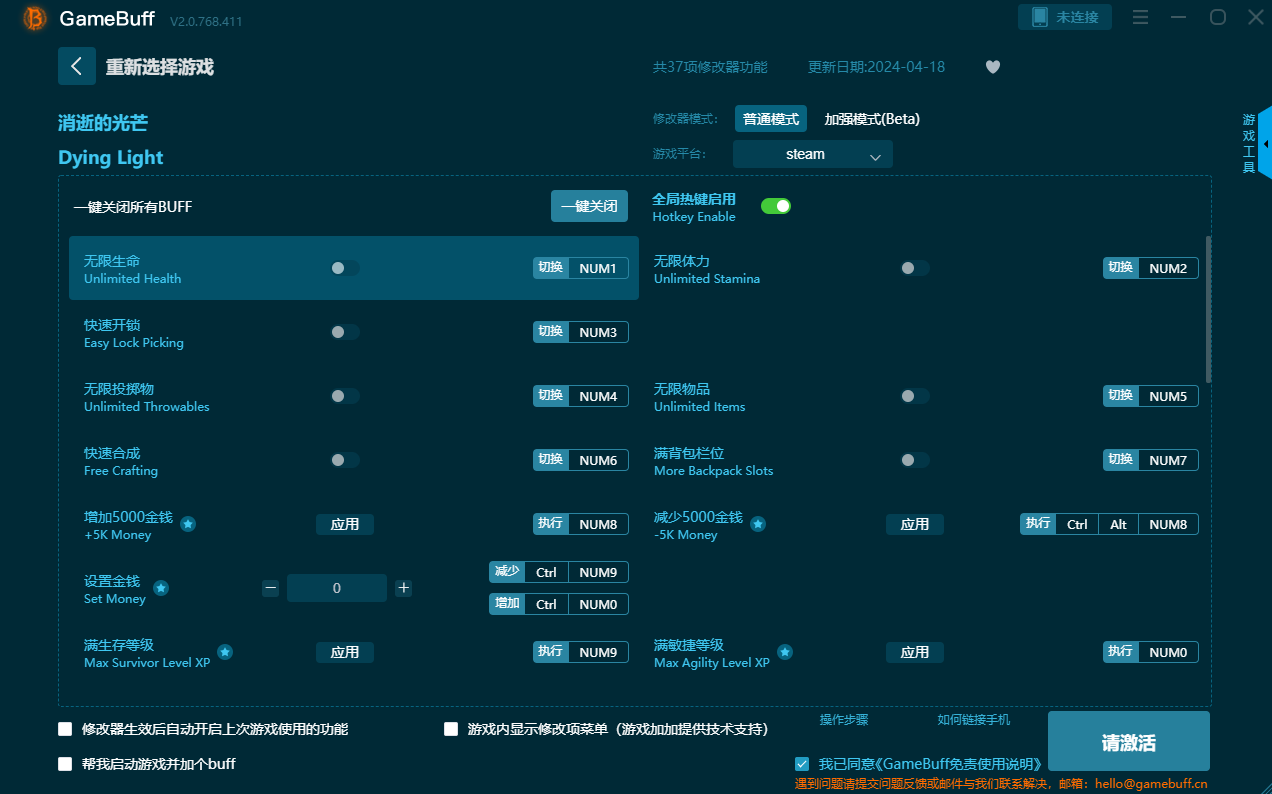The height and width of the screenshot is (794, 1272).
Task: Open the hamburger menu icon
Action: click(1140, 17)
